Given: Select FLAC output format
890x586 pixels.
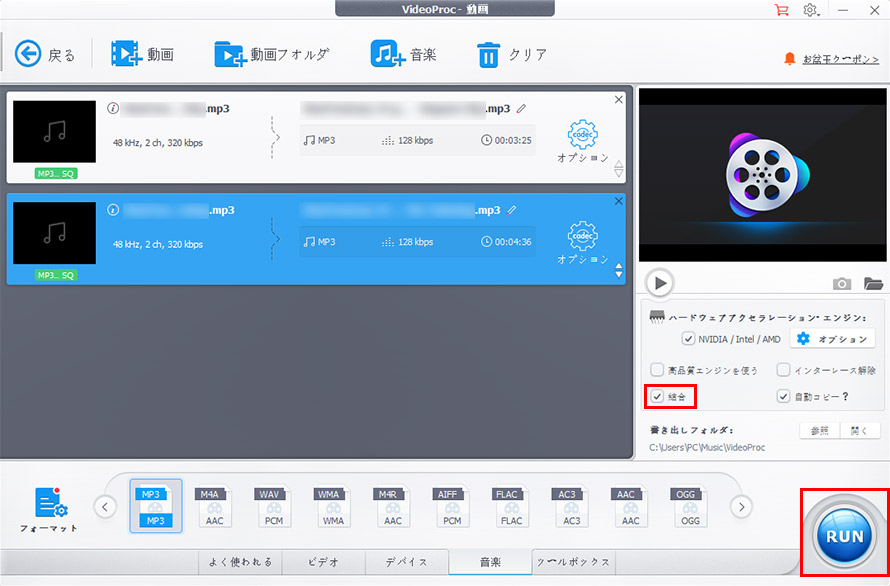Looking at the screenshot, I should coord(511,506).
